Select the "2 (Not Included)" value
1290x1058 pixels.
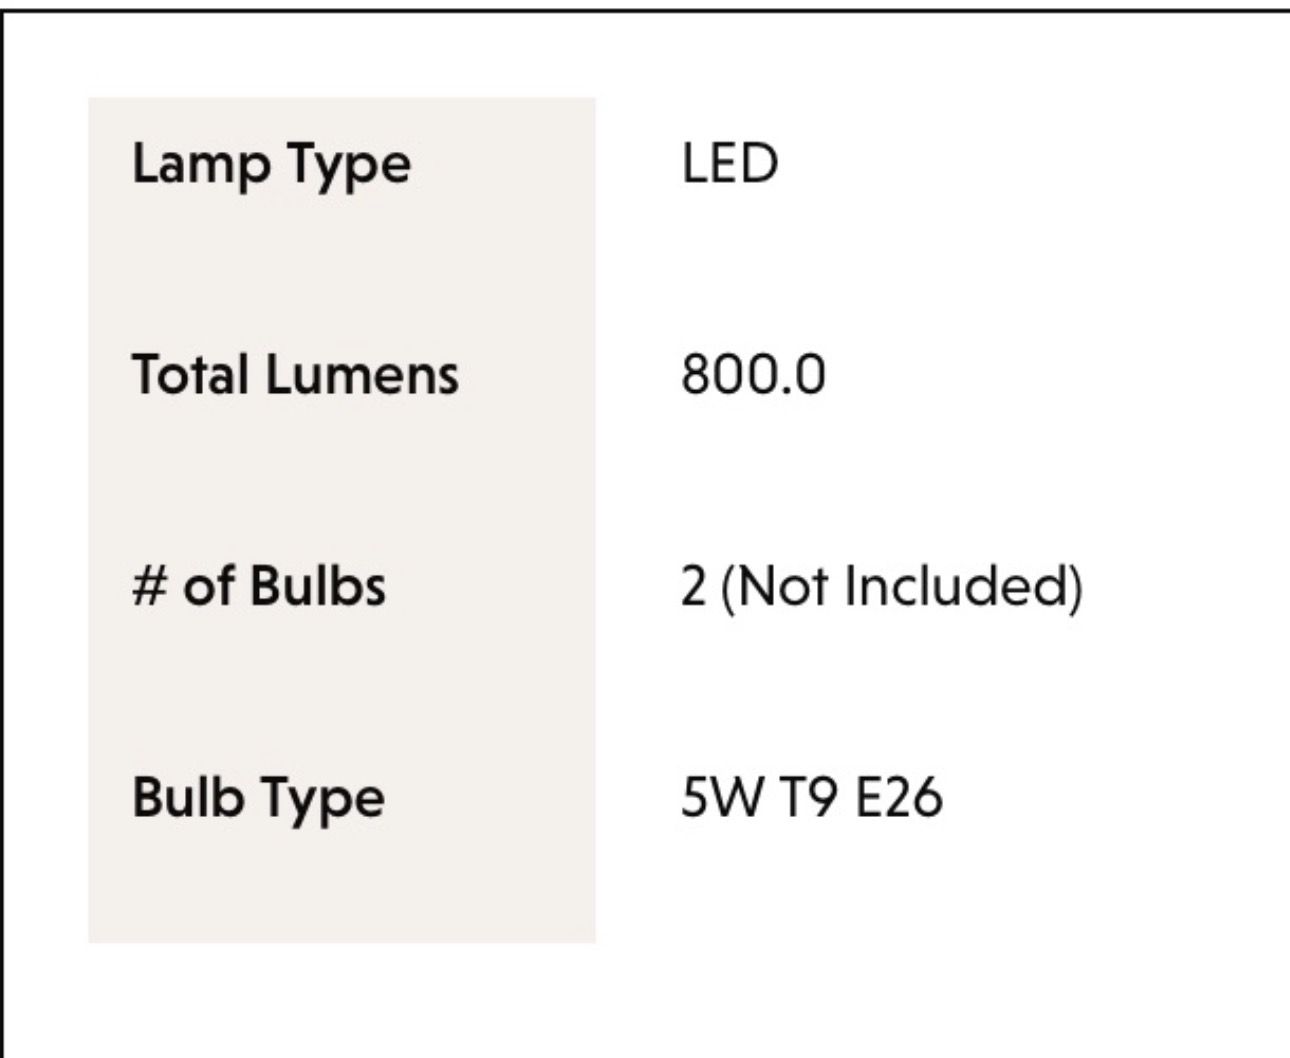point(881,586)
